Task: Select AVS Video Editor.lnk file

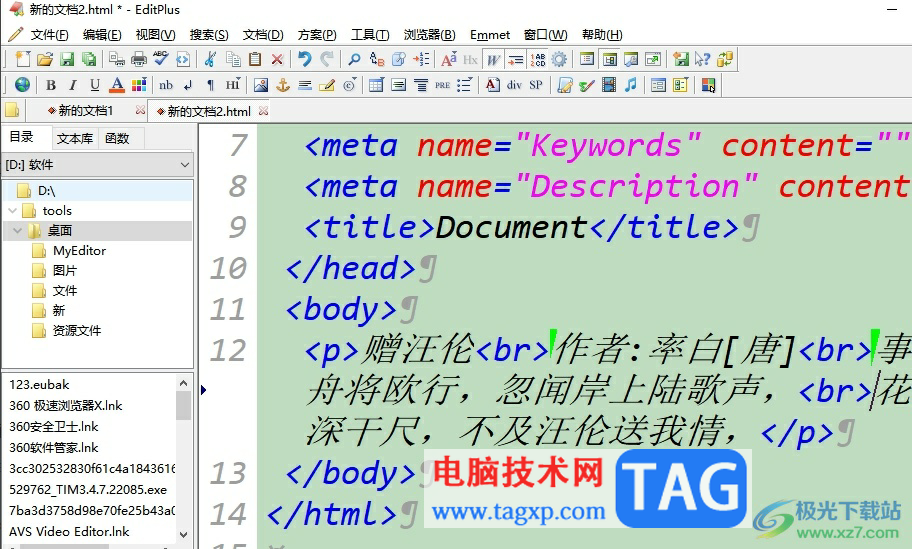Action: (x=69, y=532)
